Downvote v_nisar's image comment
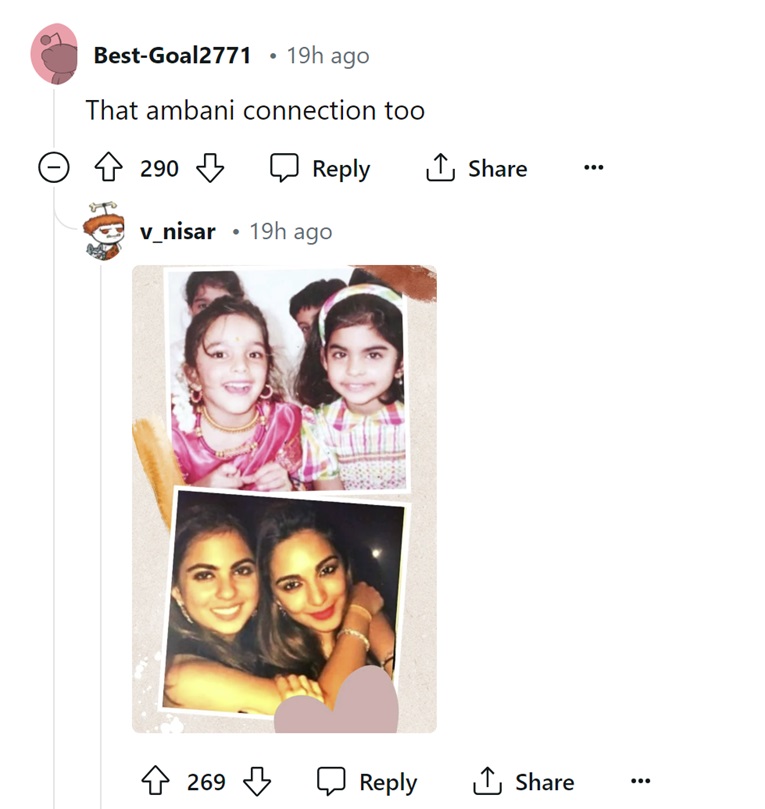The width and height of the screenshot is (765, 809). (x=257, y=782)
